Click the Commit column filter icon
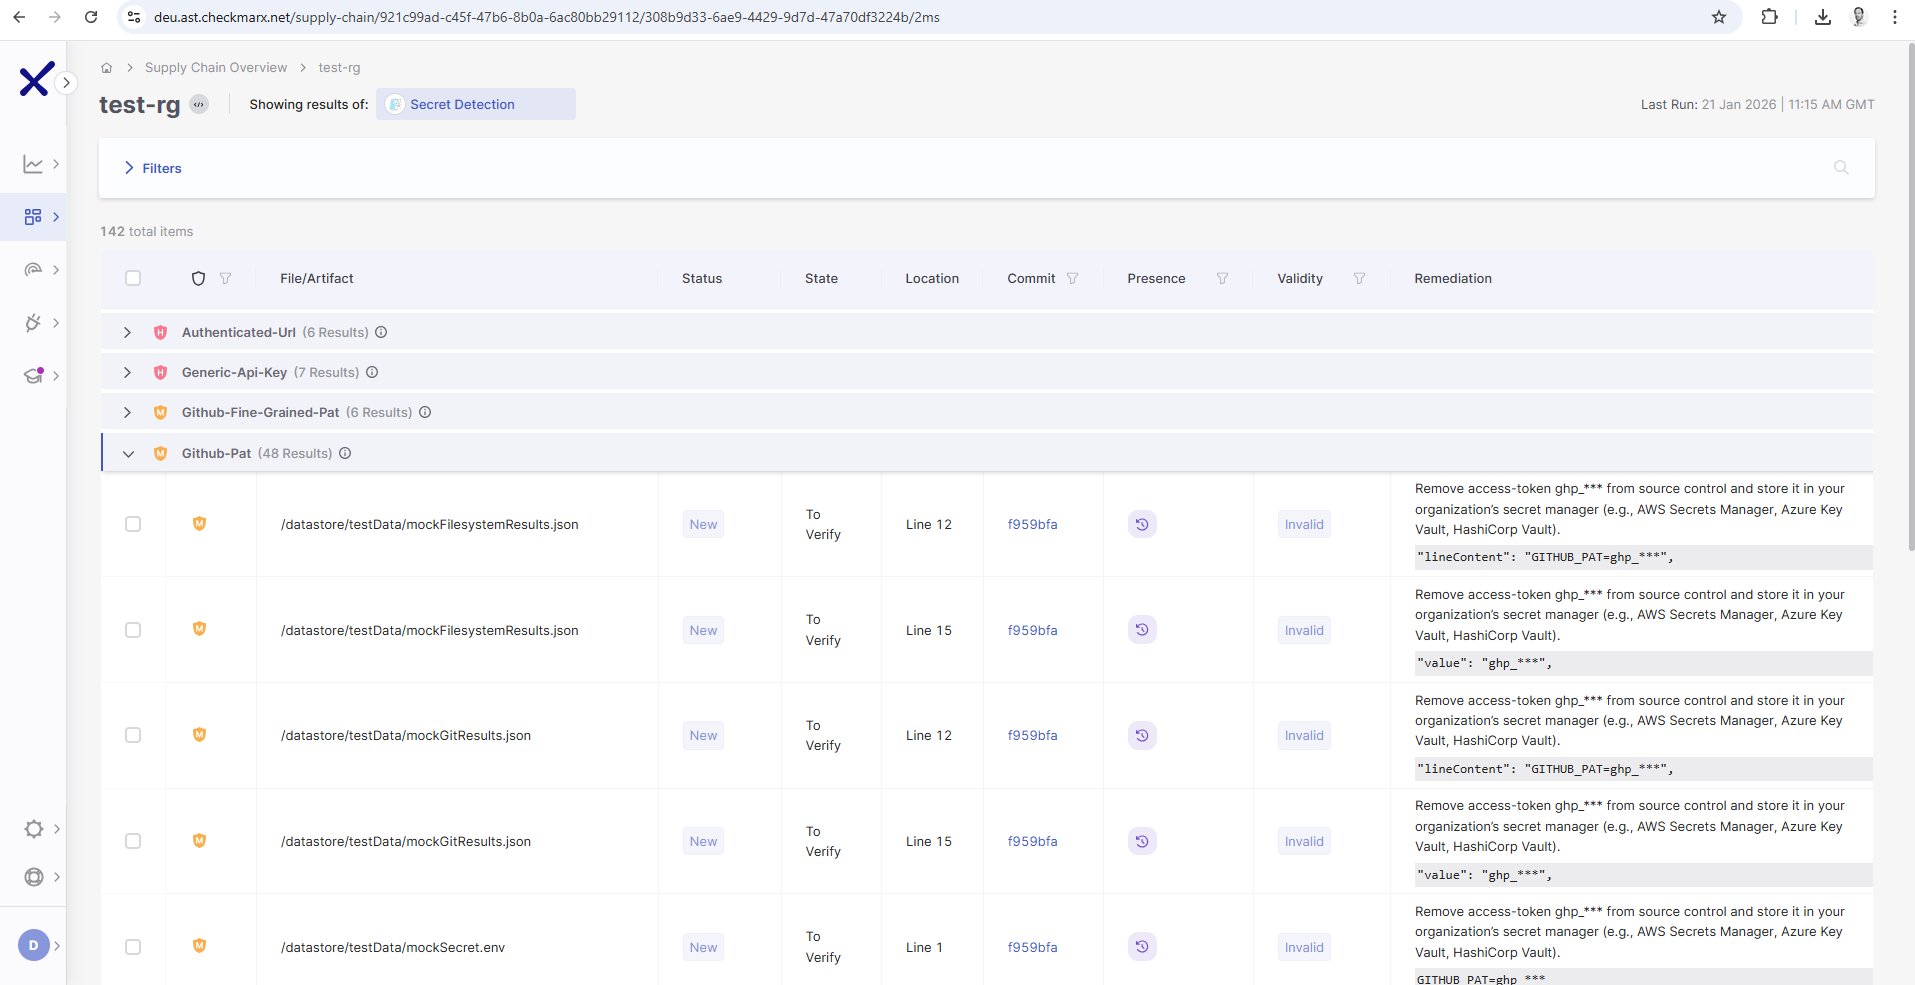This screenshot has height=985, width=1915. (1072, 279)
